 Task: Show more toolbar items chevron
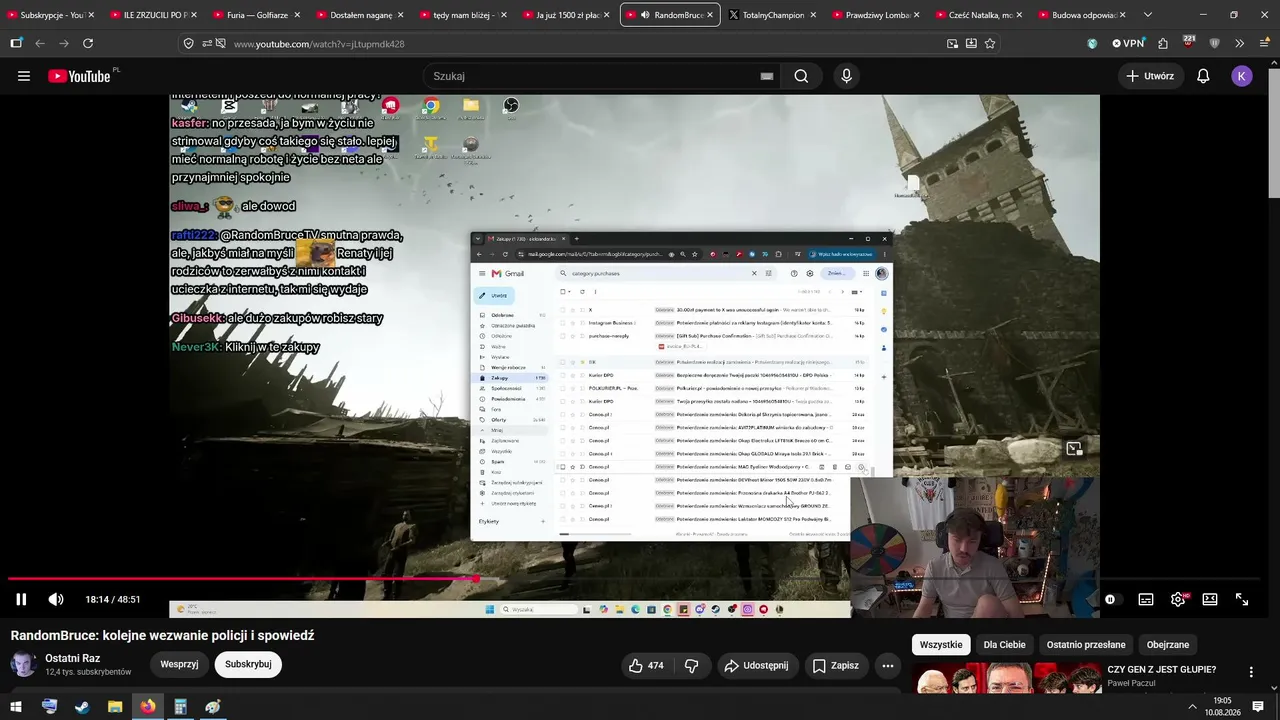[1240, 44]
